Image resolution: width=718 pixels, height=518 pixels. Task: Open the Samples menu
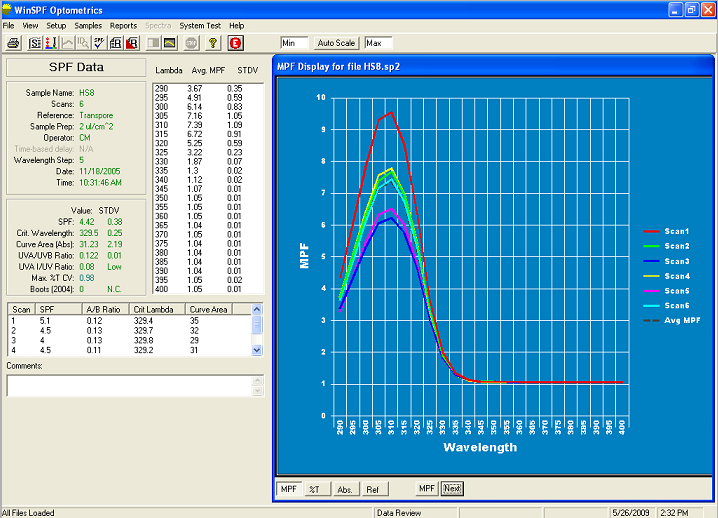(88, 24)
